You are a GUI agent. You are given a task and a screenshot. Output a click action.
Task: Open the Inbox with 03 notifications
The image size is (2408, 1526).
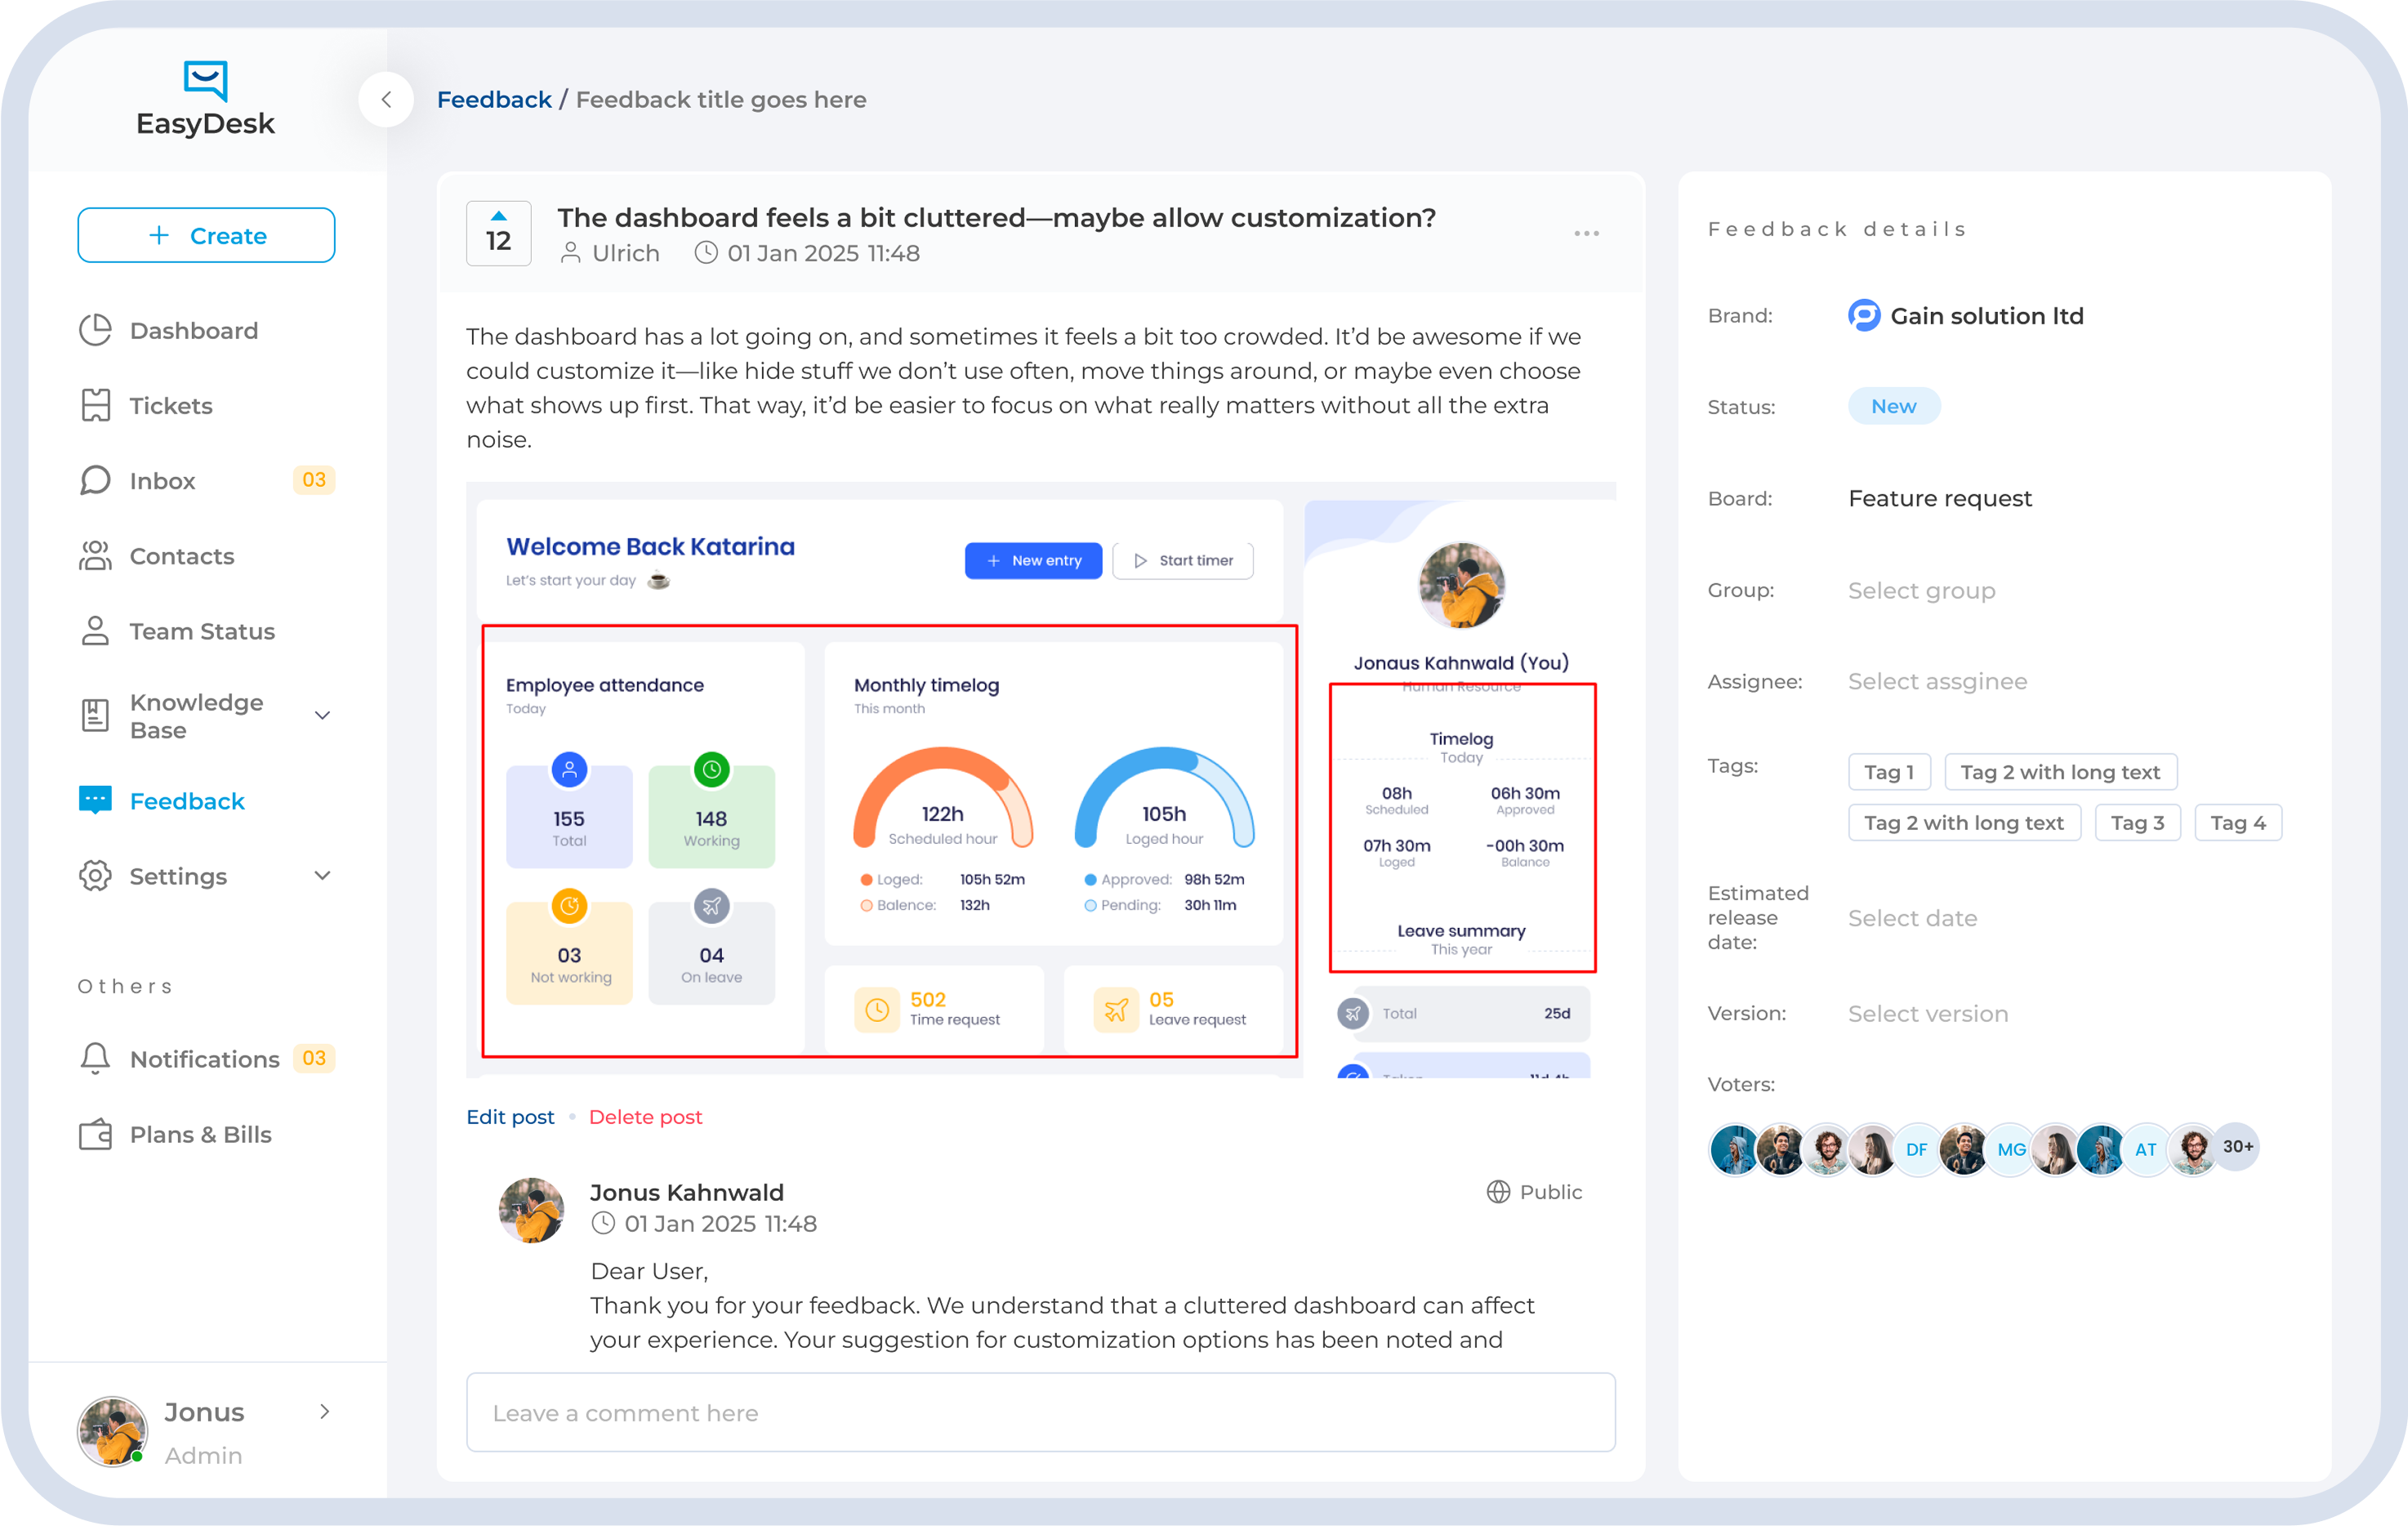pos(163,480)
